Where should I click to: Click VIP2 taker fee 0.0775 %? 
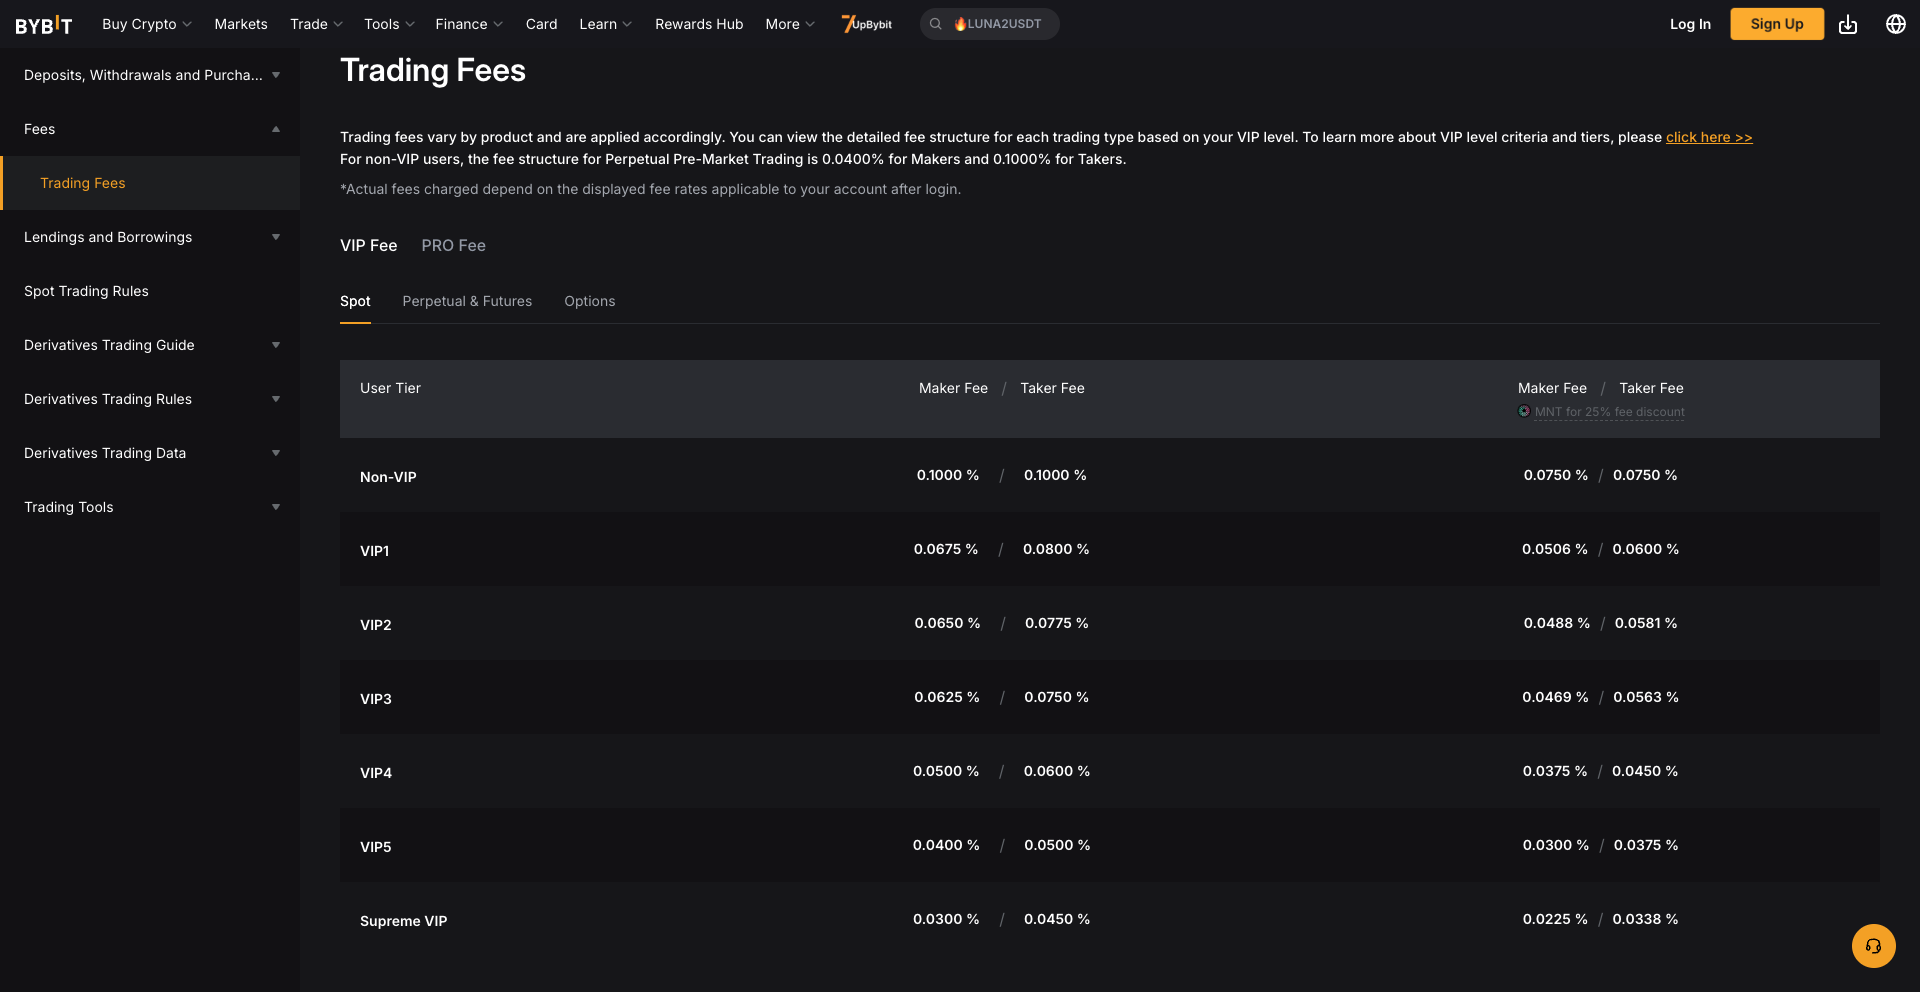(x=1056, y=623)
